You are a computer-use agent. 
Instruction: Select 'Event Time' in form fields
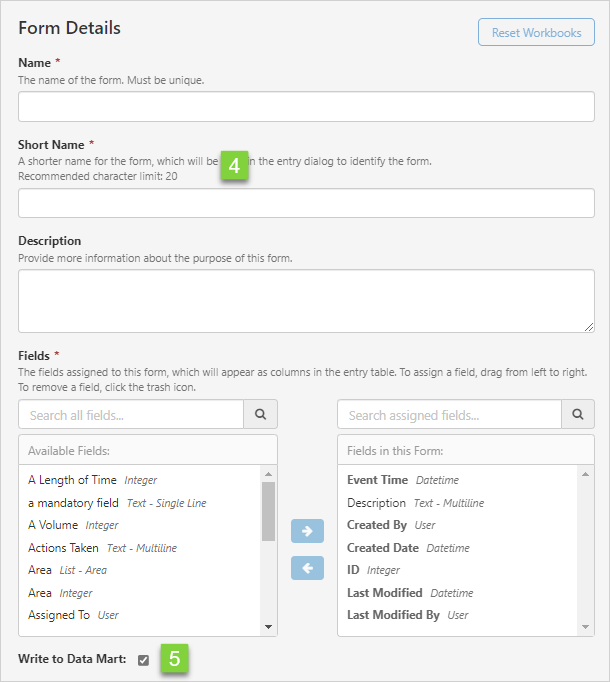pos(378,480)
